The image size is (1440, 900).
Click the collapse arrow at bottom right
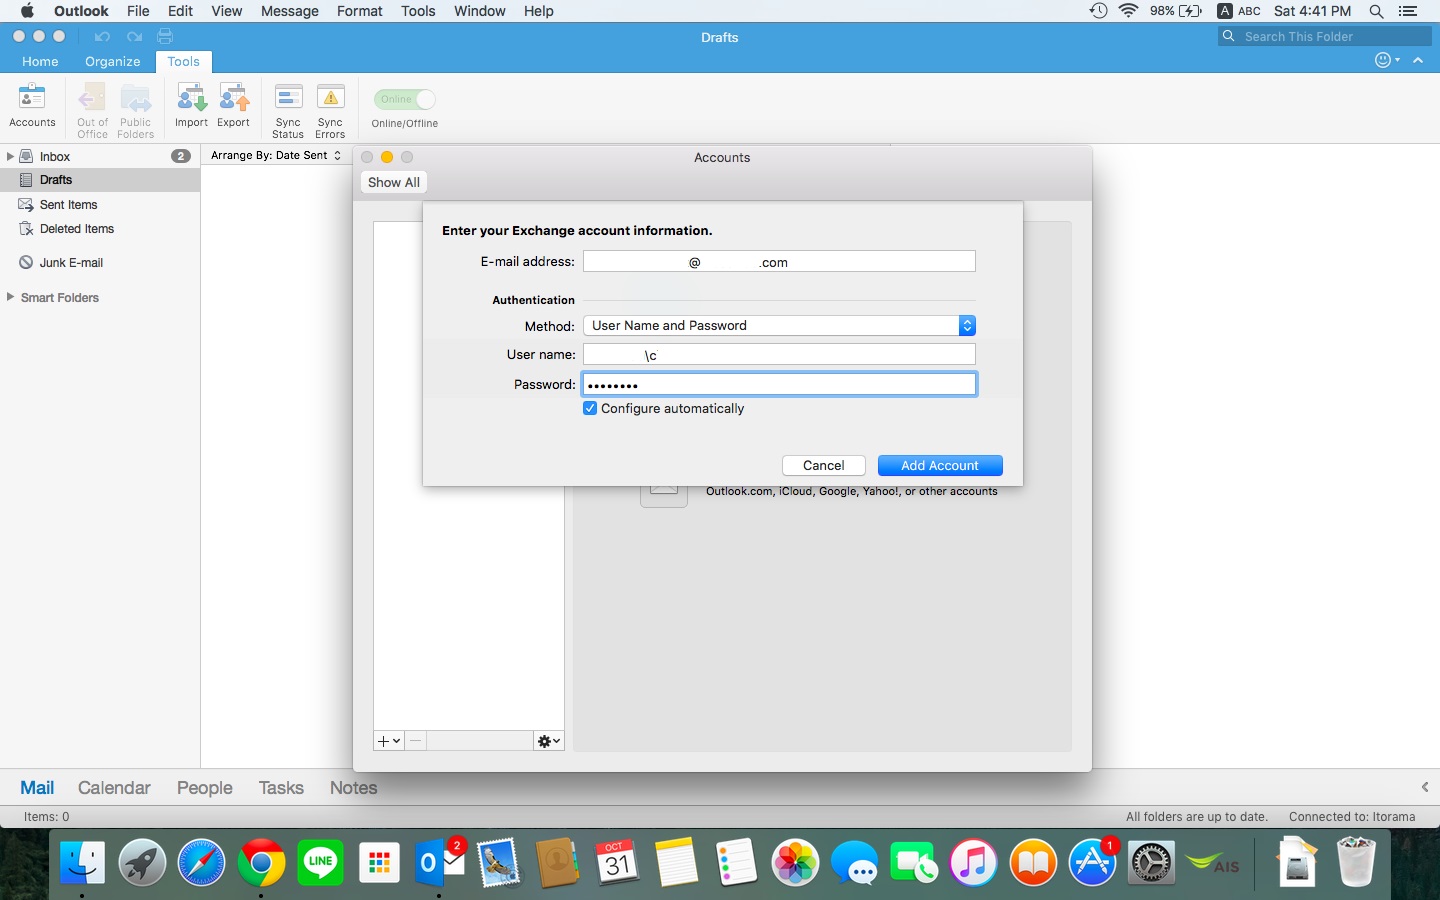[x=1425, y=787]
